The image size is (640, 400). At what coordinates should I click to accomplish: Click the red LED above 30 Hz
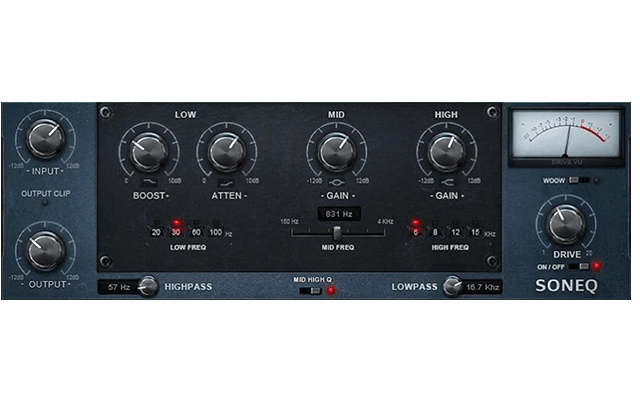pos(176,223)
